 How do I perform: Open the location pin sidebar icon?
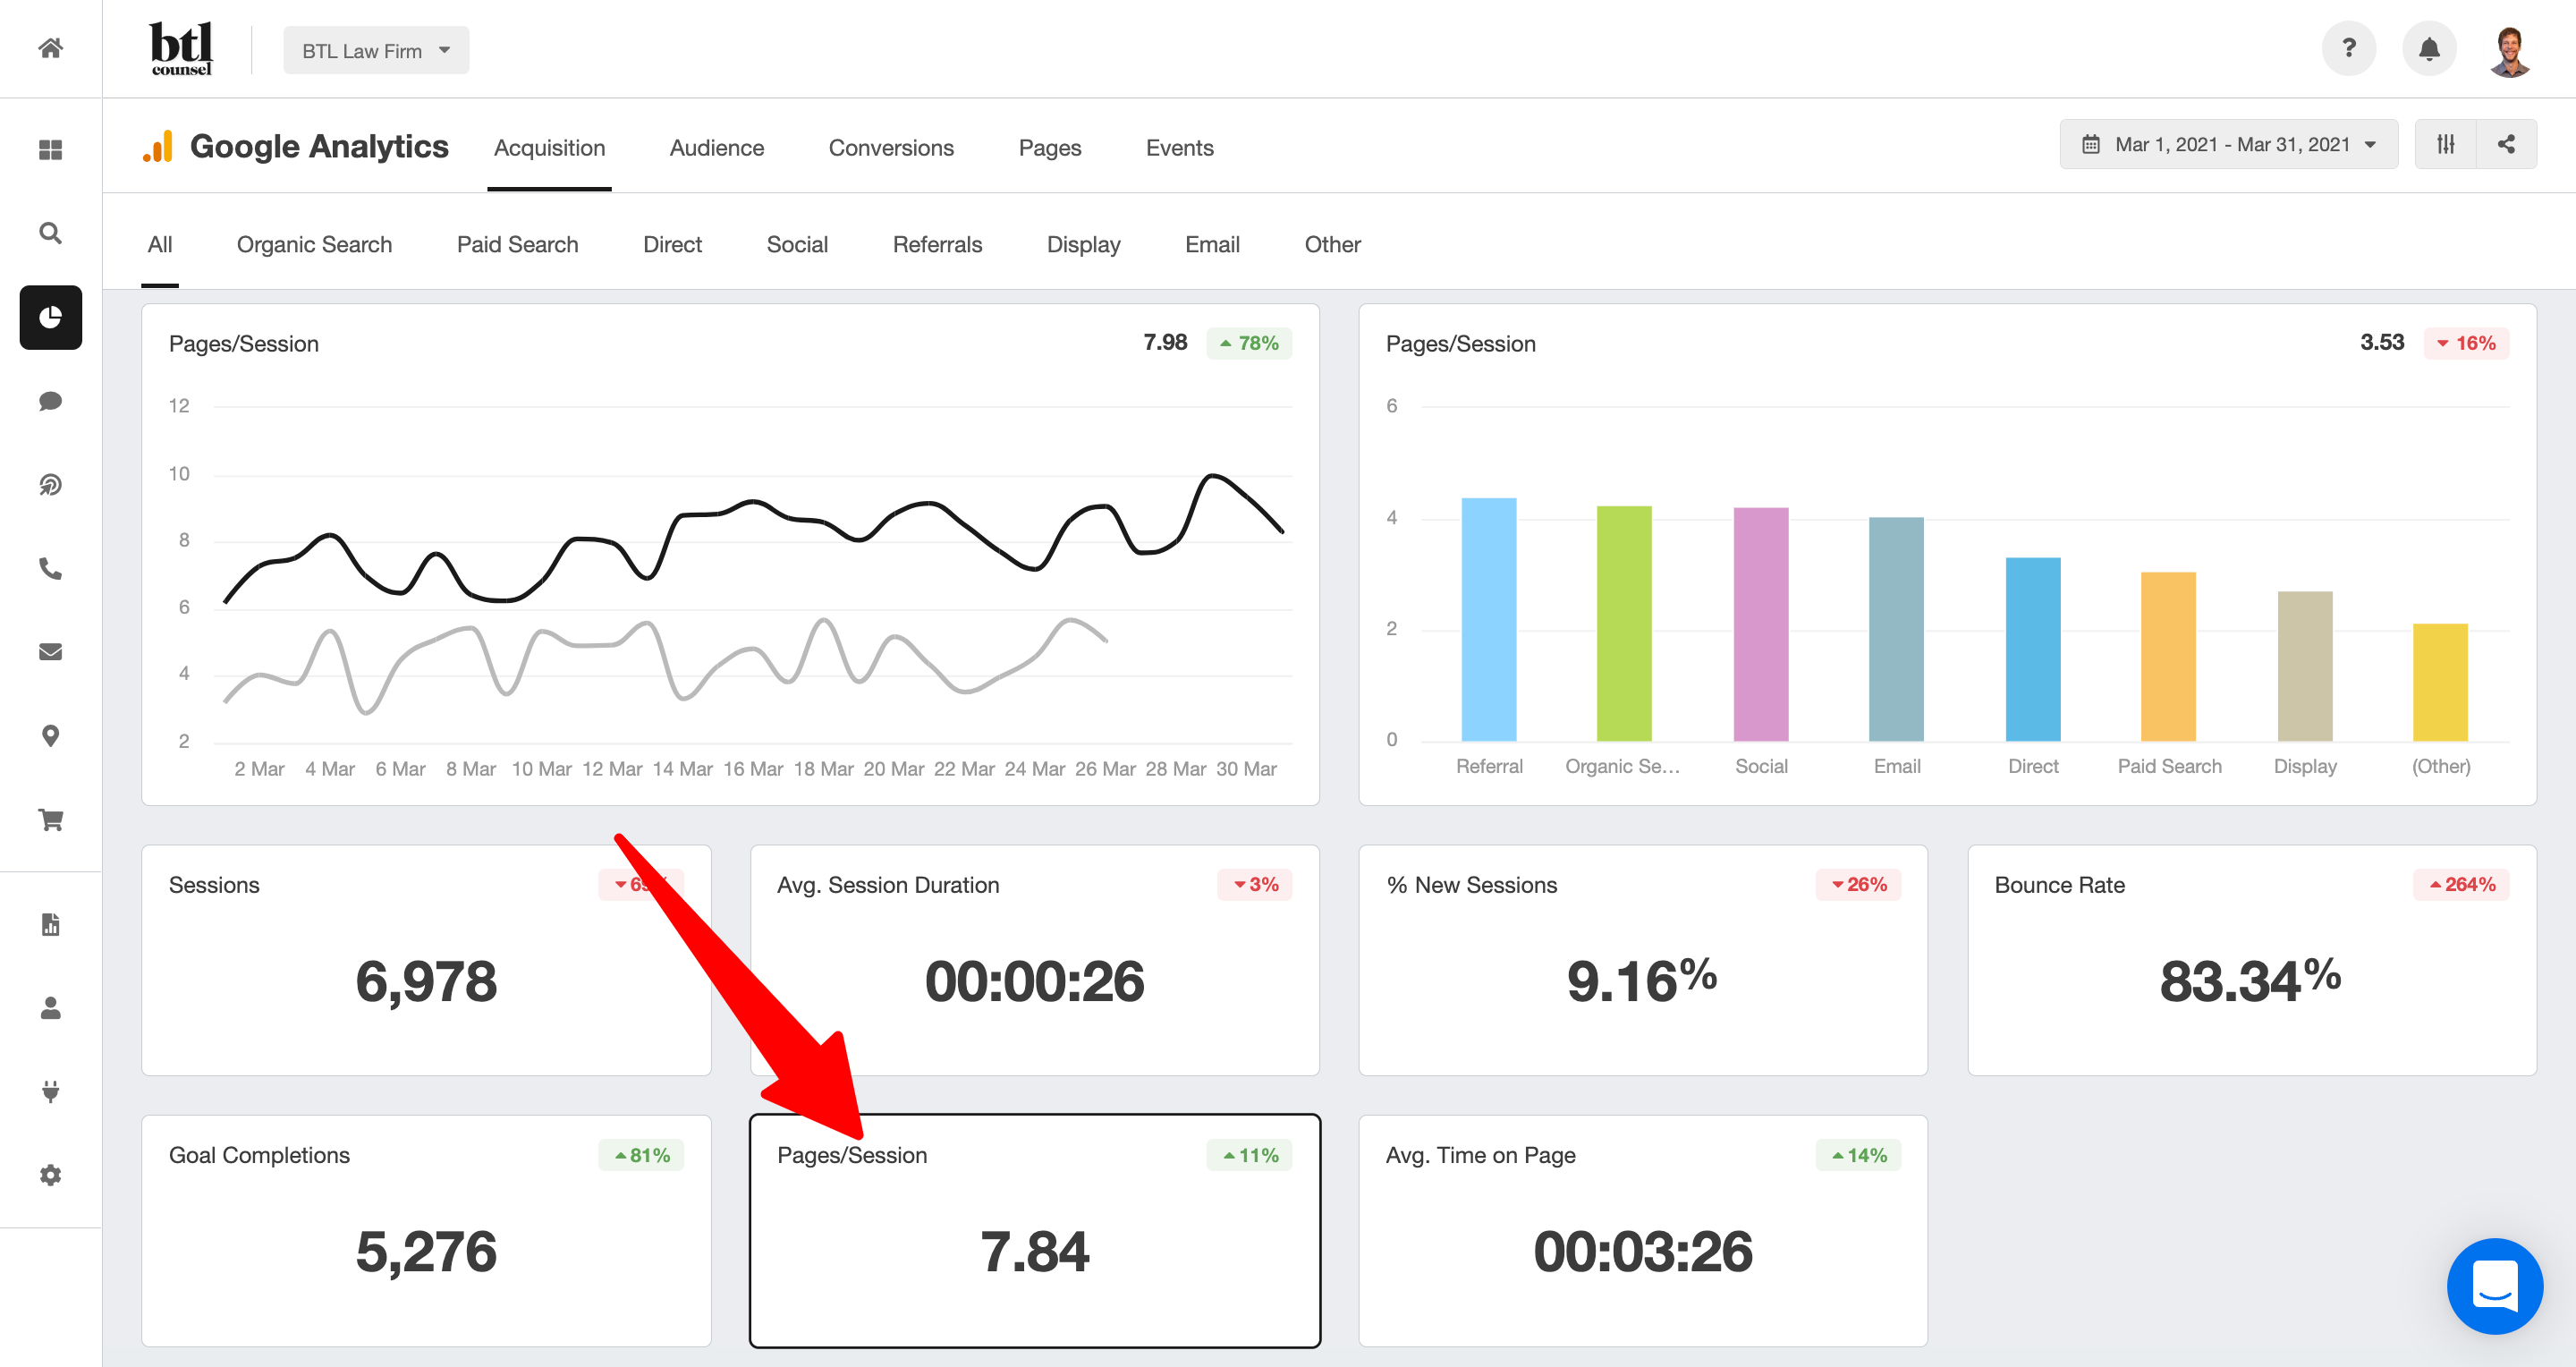click(x=51, y=736)
